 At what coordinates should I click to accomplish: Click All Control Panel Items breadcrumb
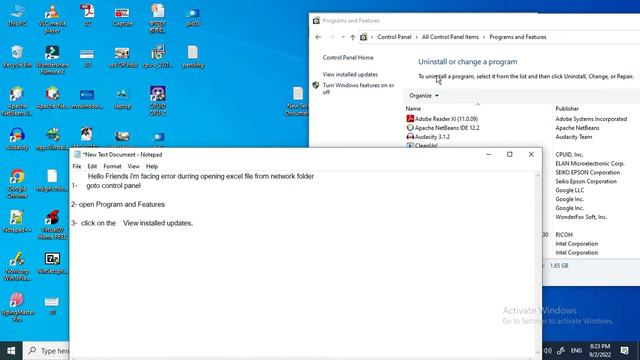pos(450,37)
